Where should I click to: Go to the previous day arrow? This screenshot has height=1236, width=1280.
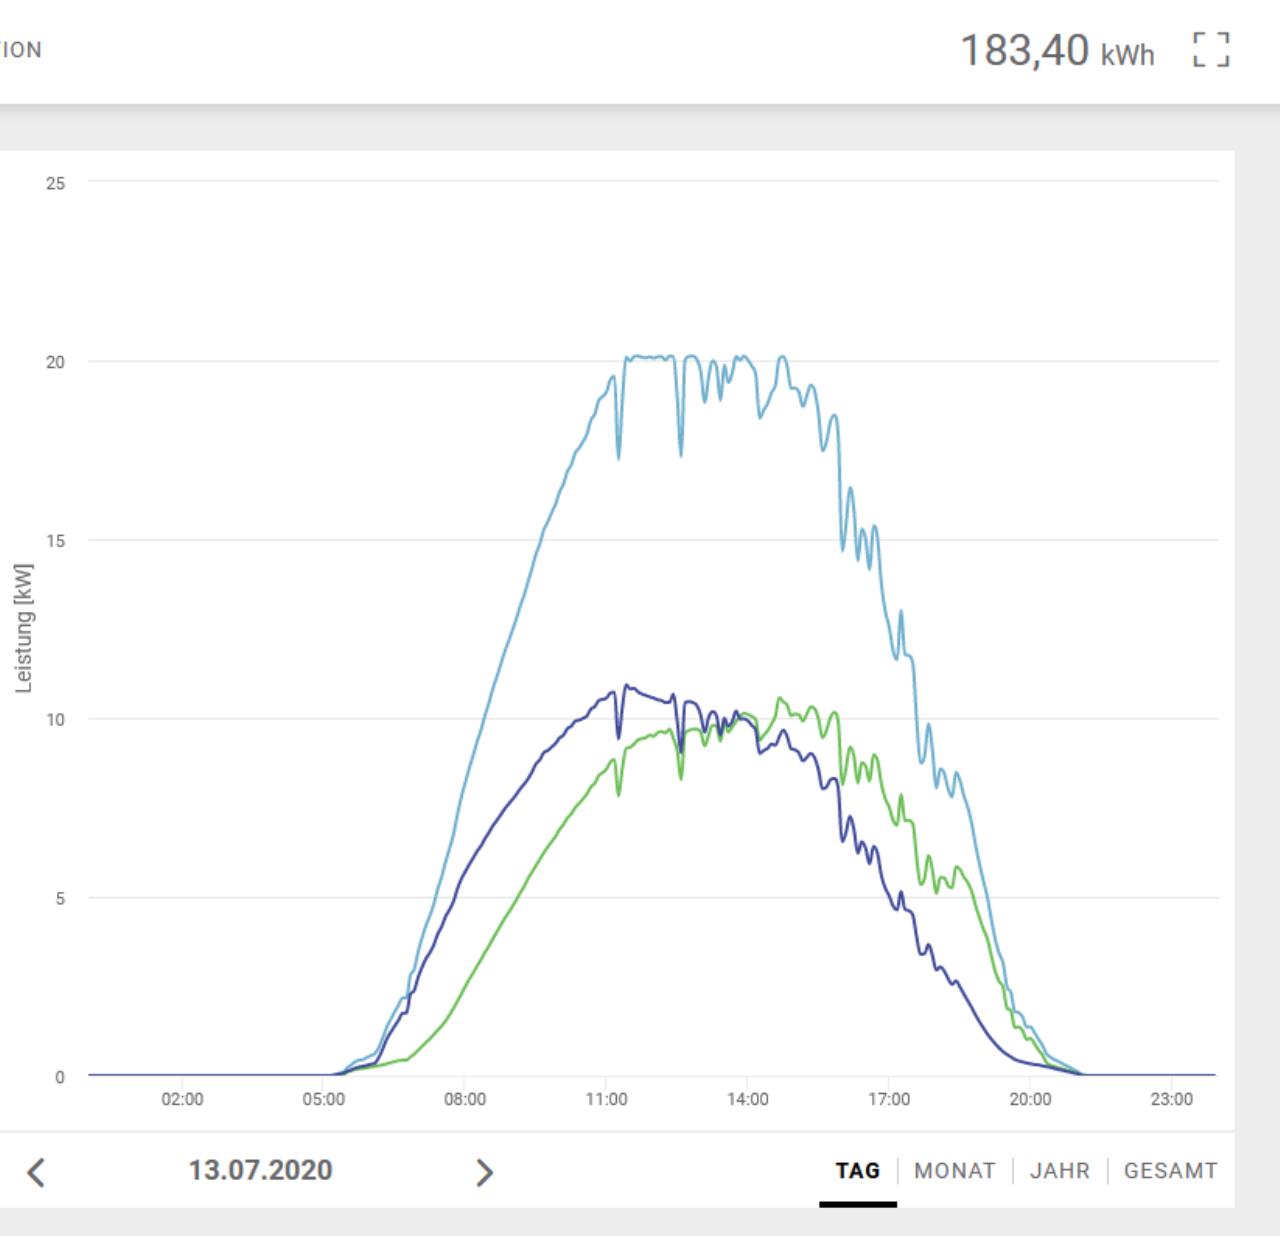(x=36, y=1171)
